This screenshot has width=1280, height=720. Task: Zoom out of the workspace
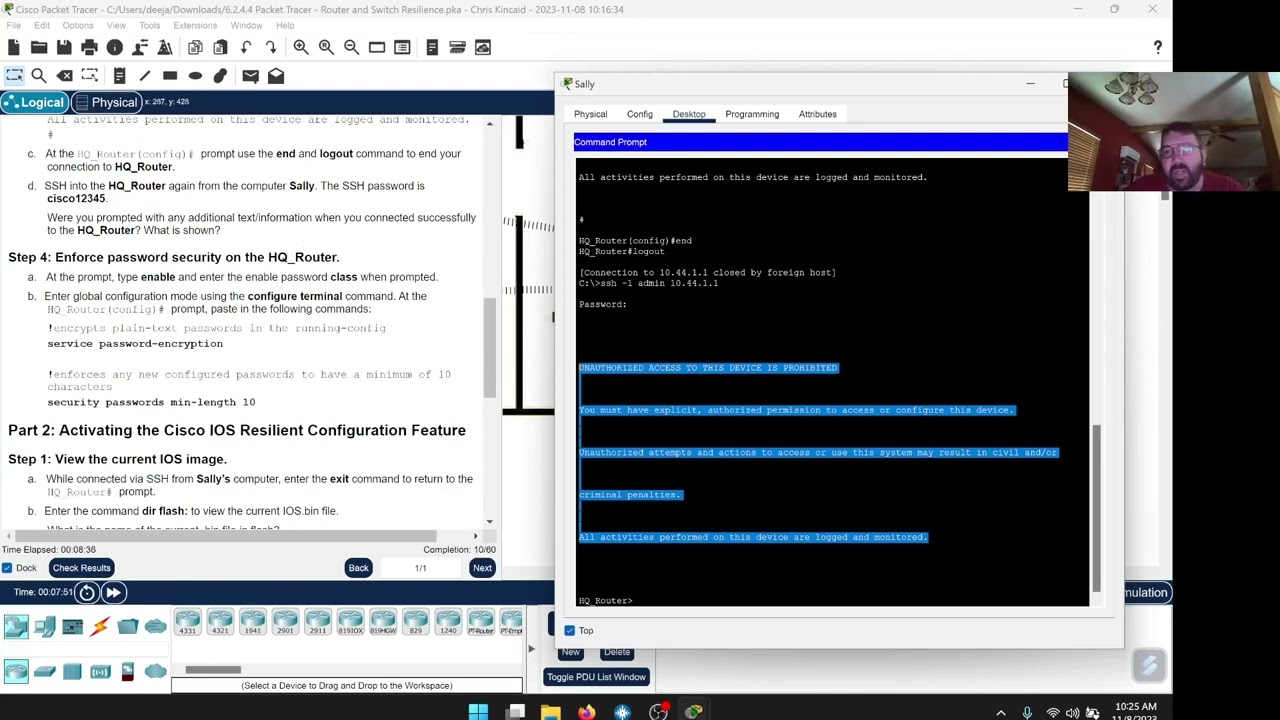tap(351, 47)
